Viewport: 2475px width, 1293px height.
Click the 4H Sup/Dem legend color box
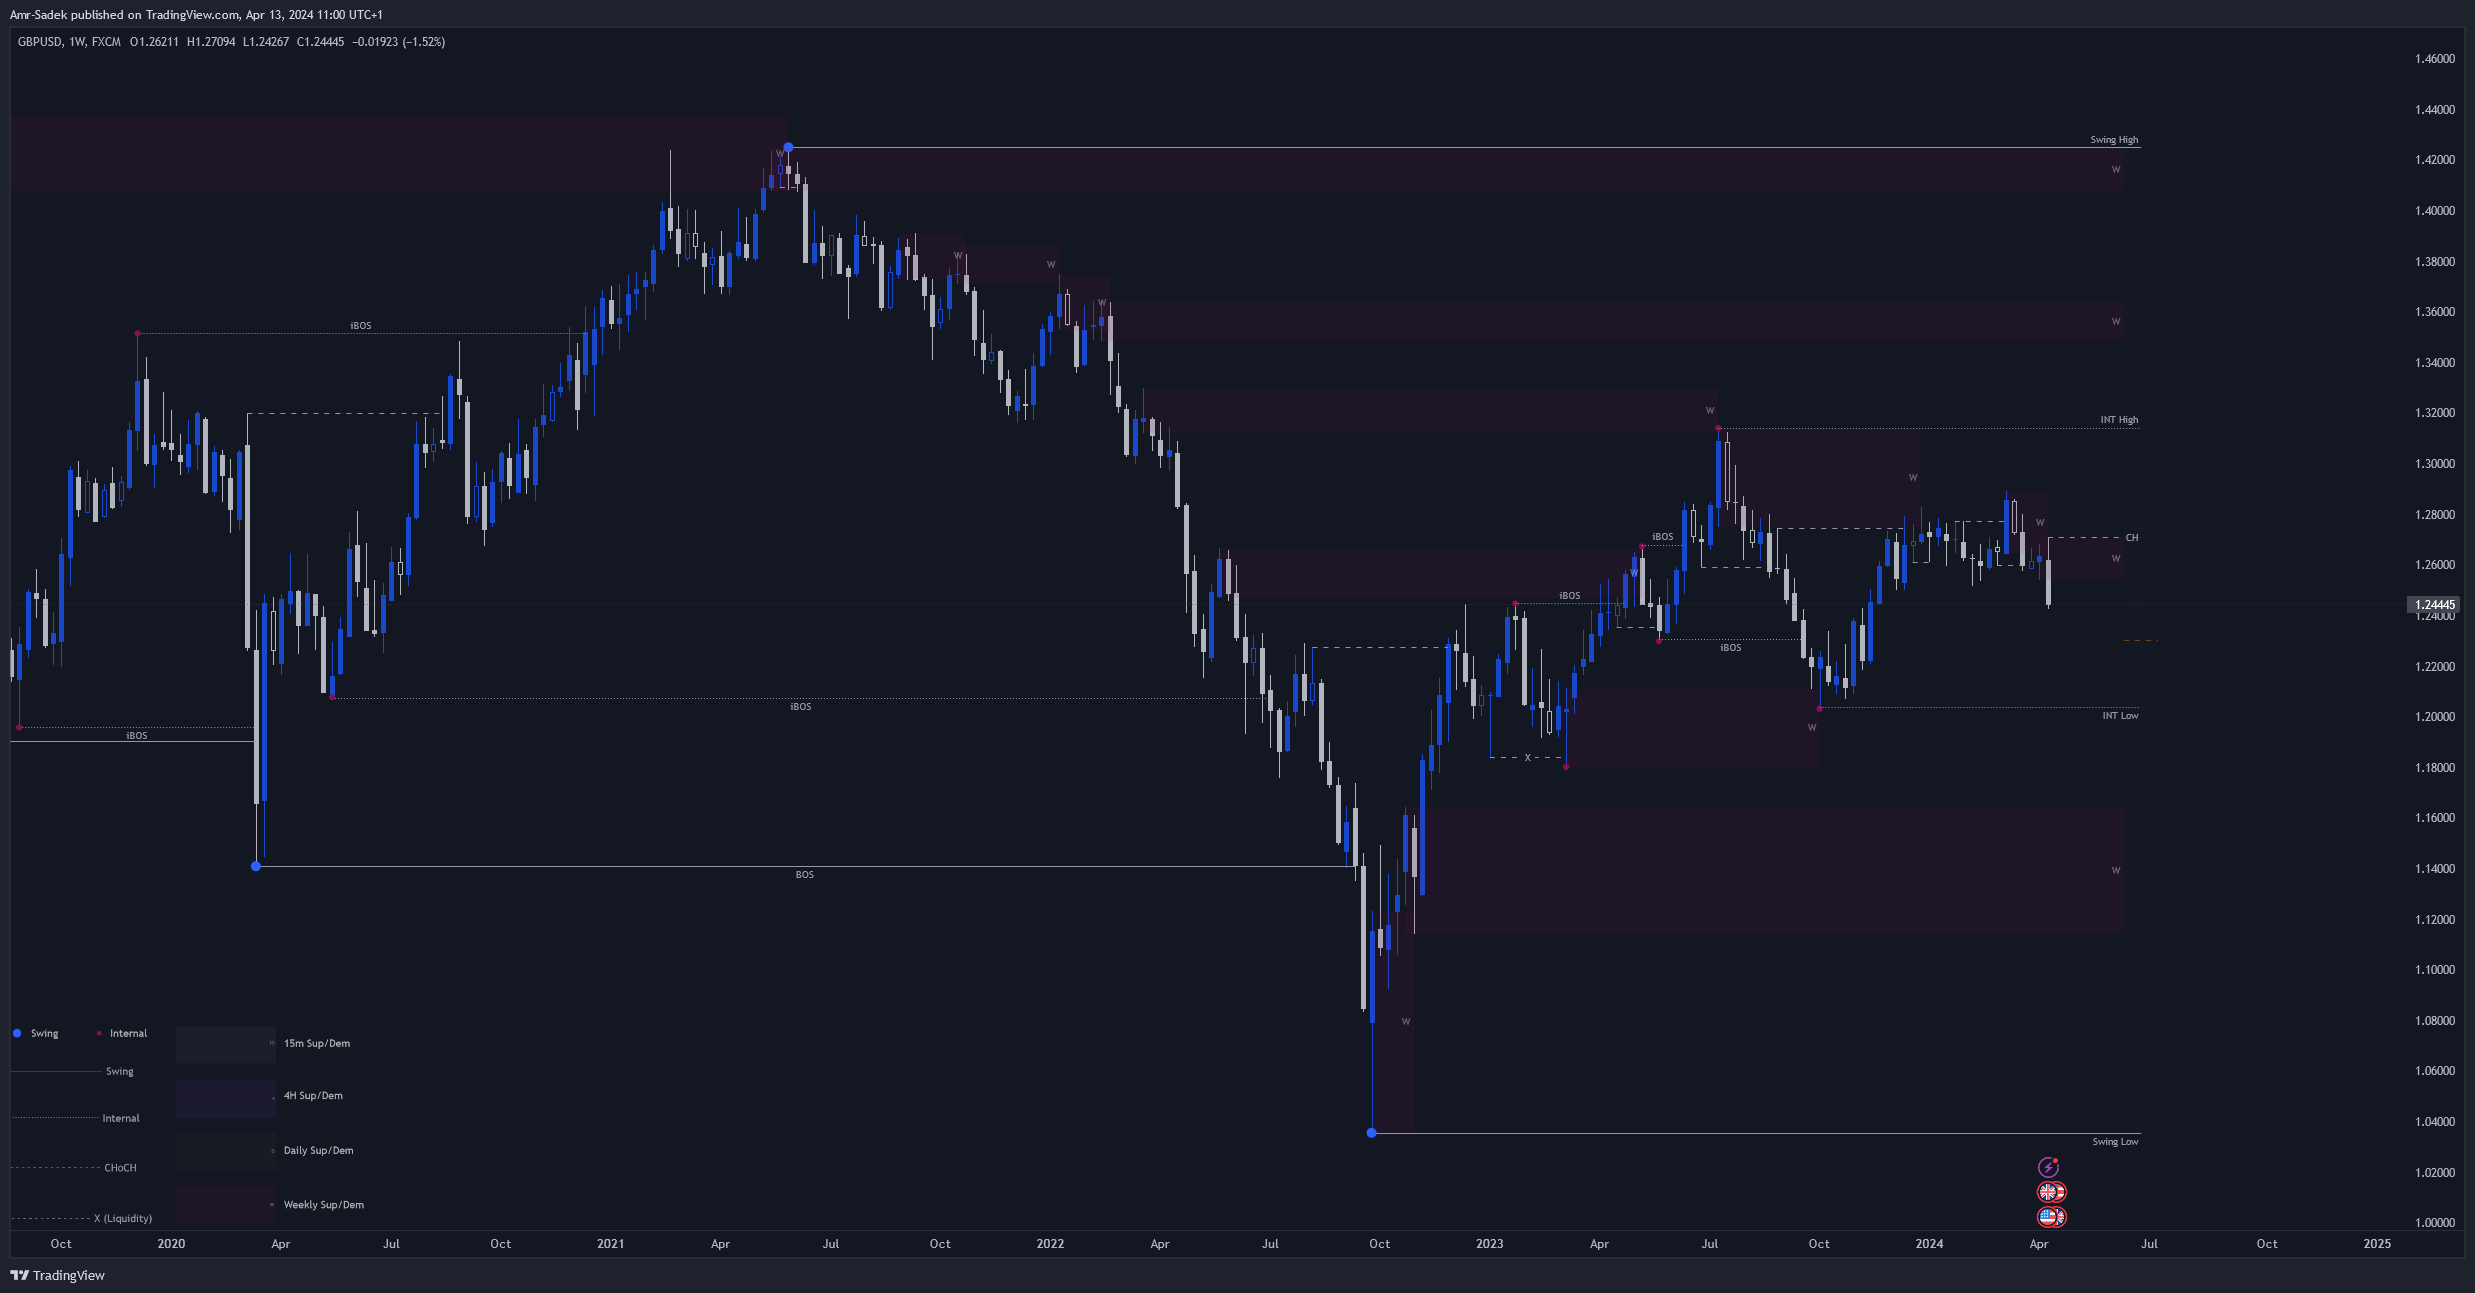pyautogui.click(x=225, y=1098)
